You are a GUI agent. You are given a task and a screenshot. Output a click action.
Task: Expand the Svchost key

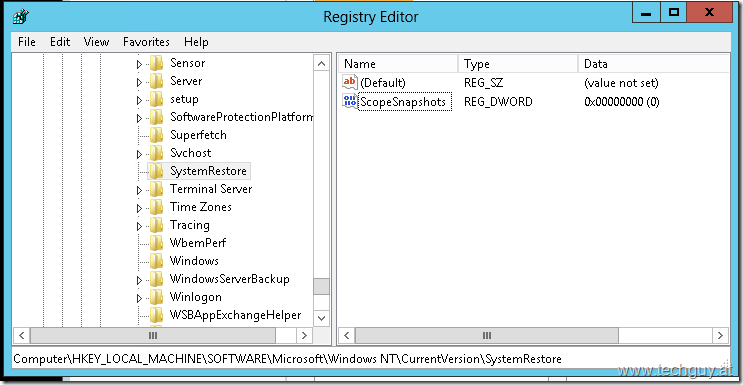pyautogui.click(x=139, y=154)
